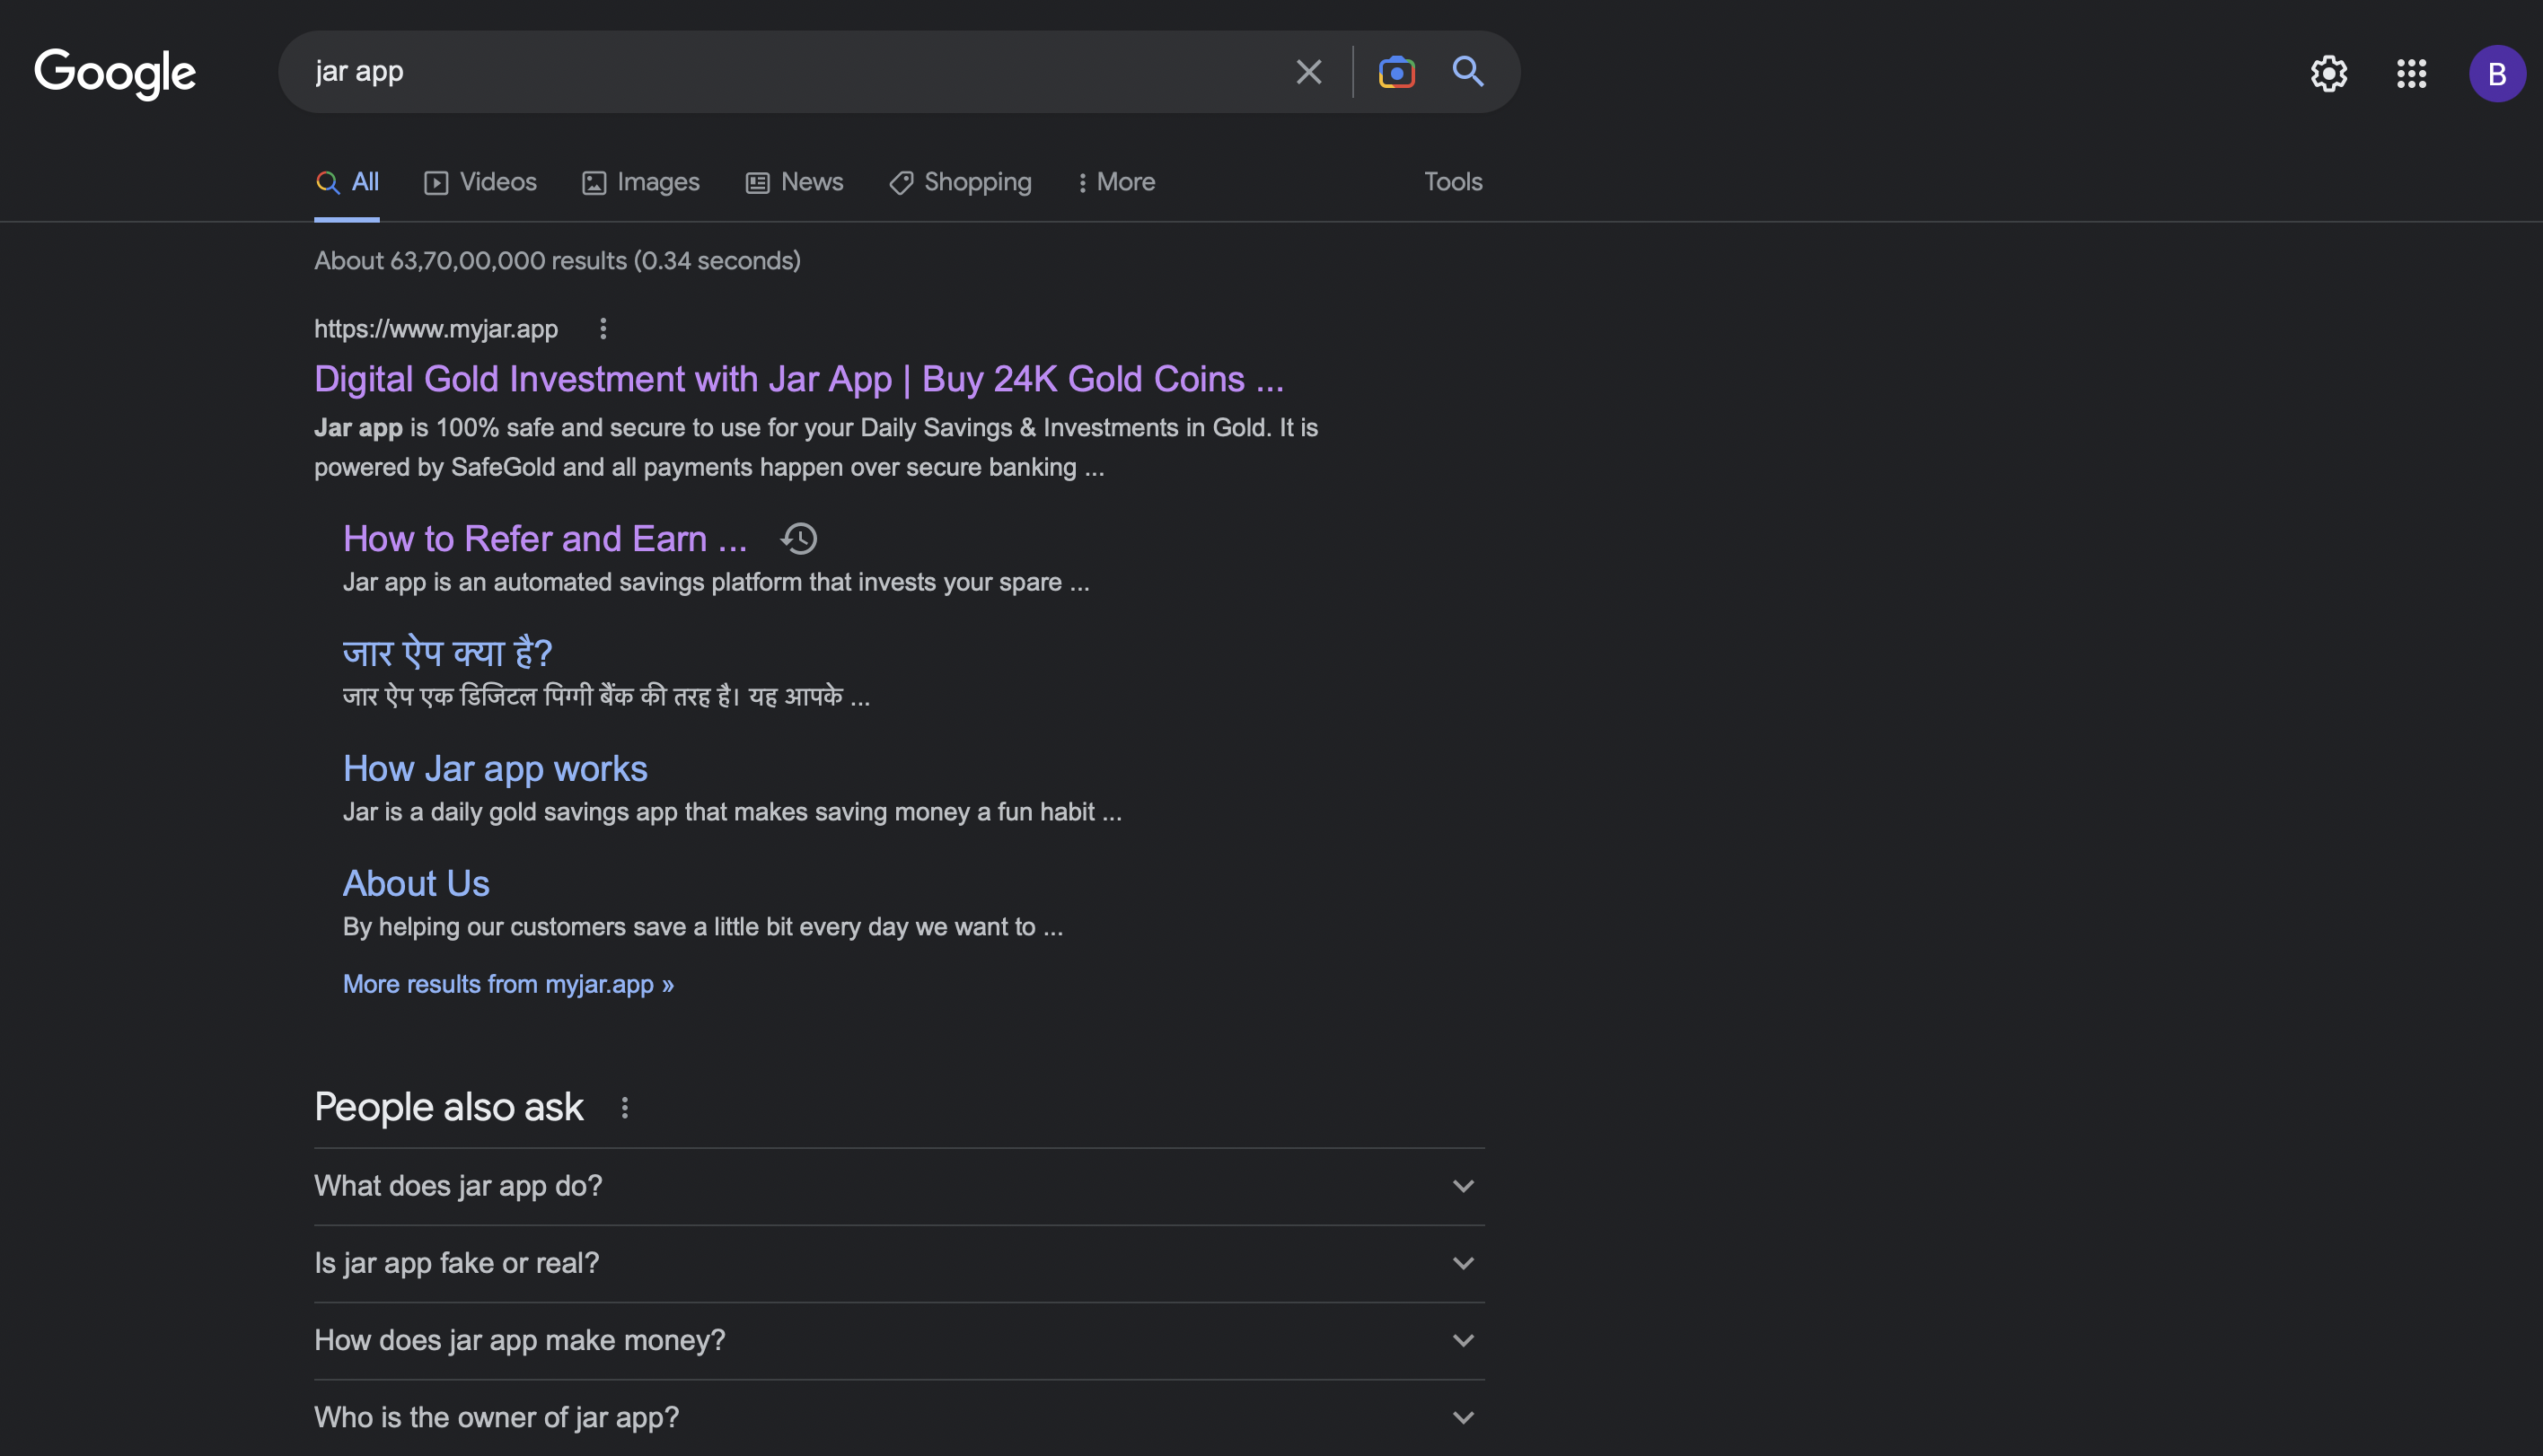The height and width of the screenshot is (1456, 2543).
Task: Open Google Search settings gear
Action: pyautogui.click(x=2329, y=73)
